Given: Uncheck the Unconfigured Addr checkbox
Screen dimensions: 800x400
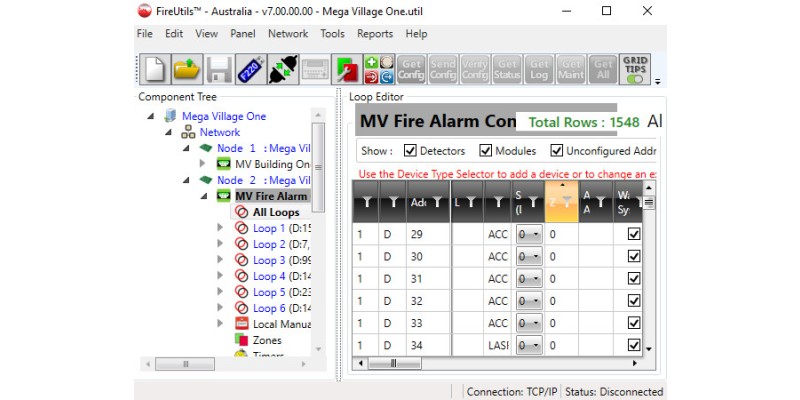Looking at the screenshot, I should click(x=557, y=151).
